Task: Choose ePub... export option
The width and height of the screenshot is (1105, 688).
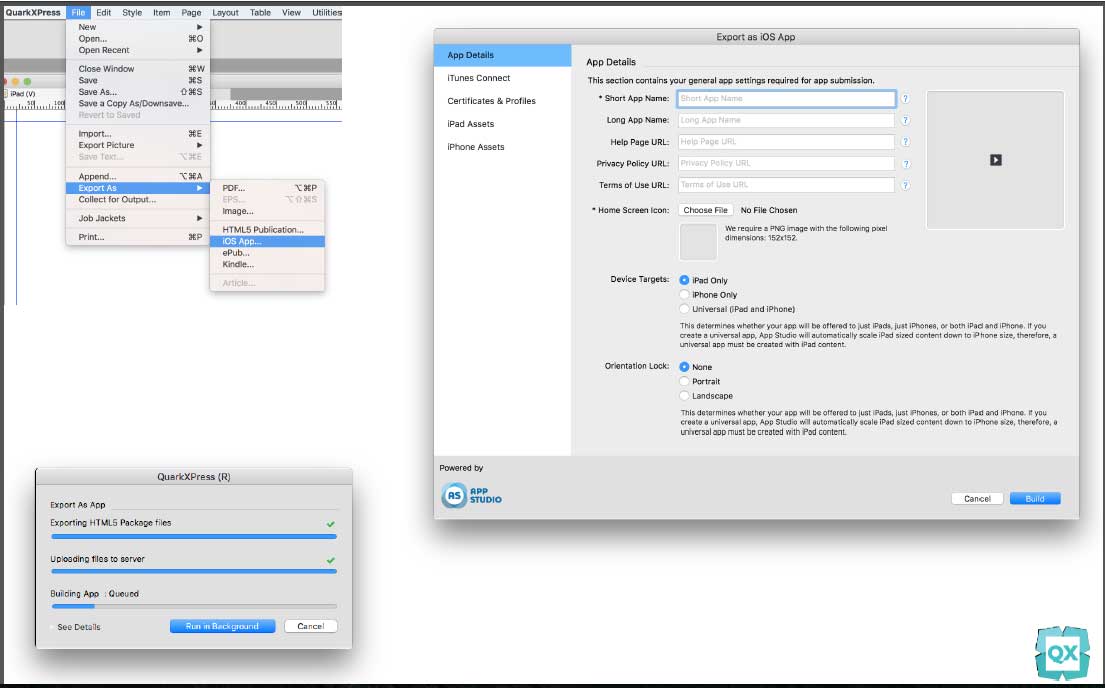Action: coord(267,252)
